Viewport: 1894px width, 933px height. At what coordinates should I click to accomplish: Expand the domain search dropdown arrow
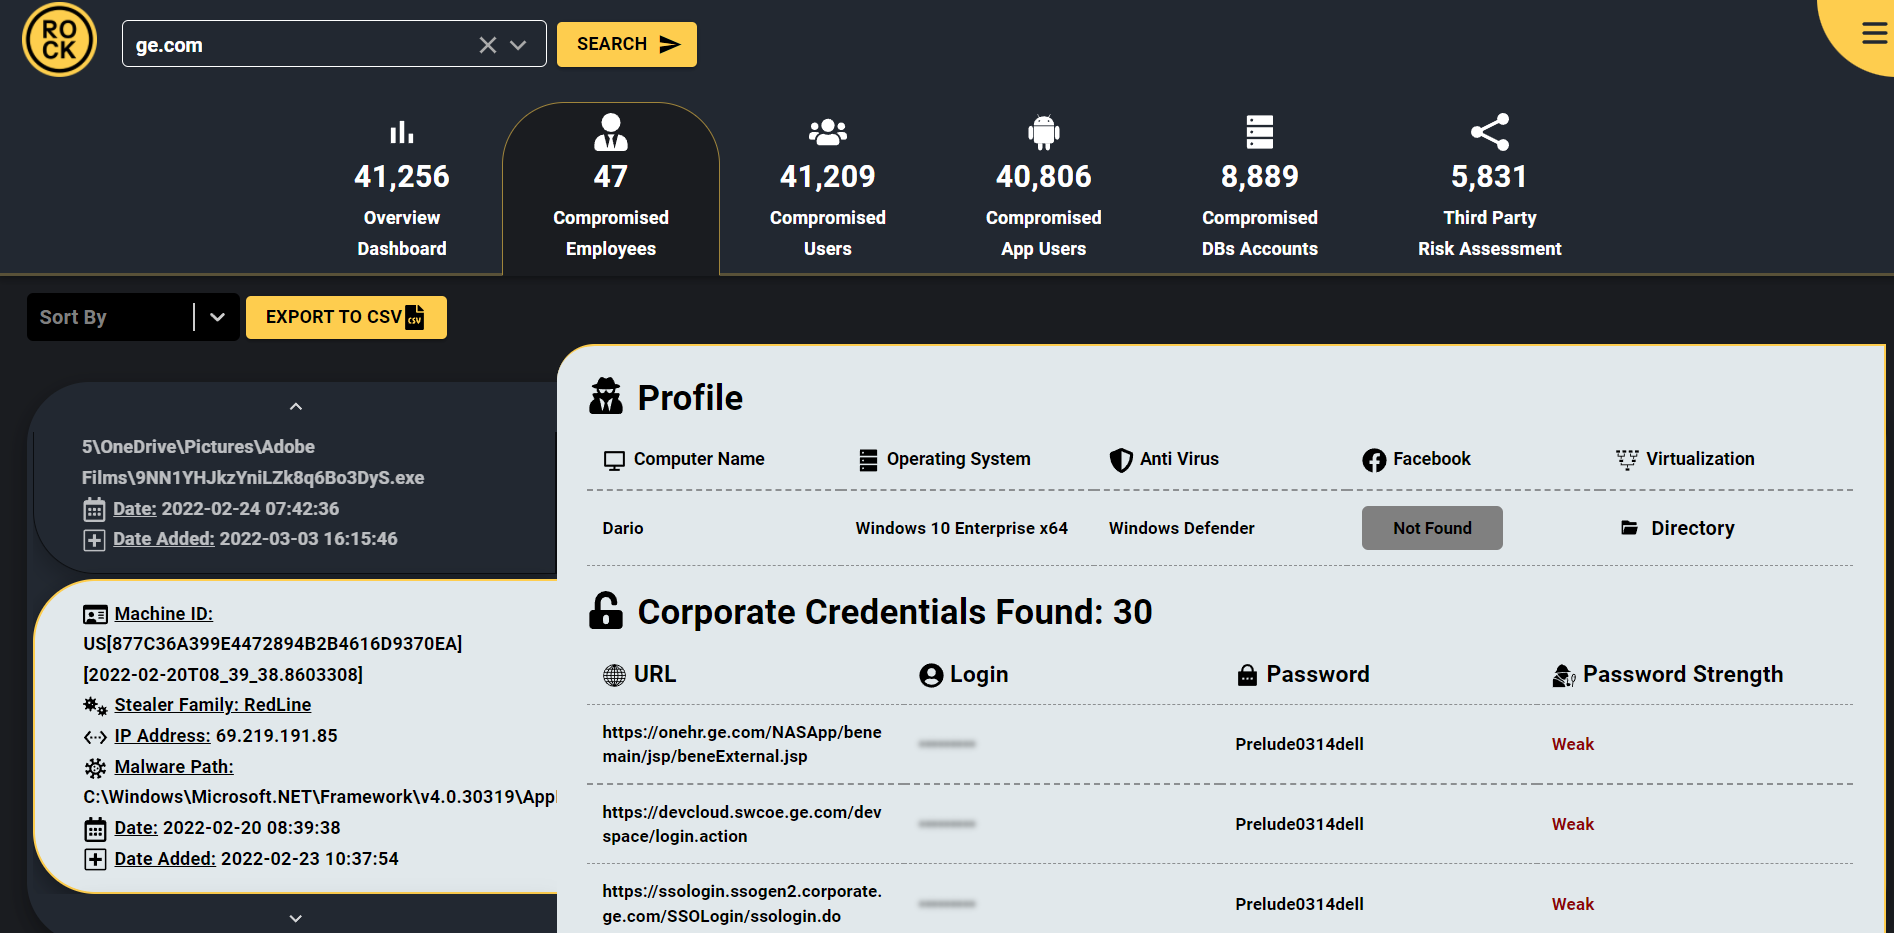point(518,45)
